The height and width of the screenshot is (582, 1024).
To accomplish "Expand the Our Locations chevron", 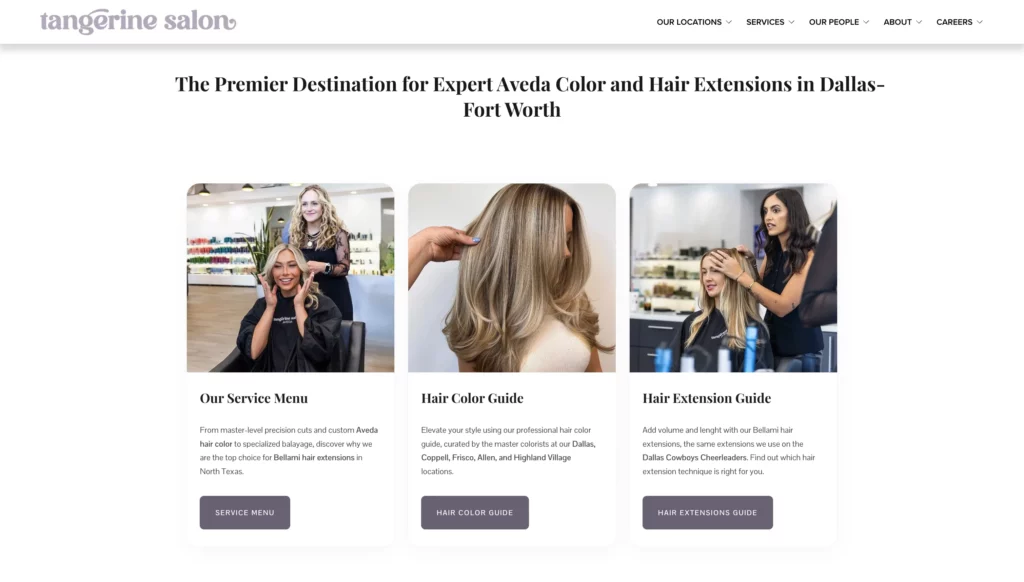I will point(729,22).
